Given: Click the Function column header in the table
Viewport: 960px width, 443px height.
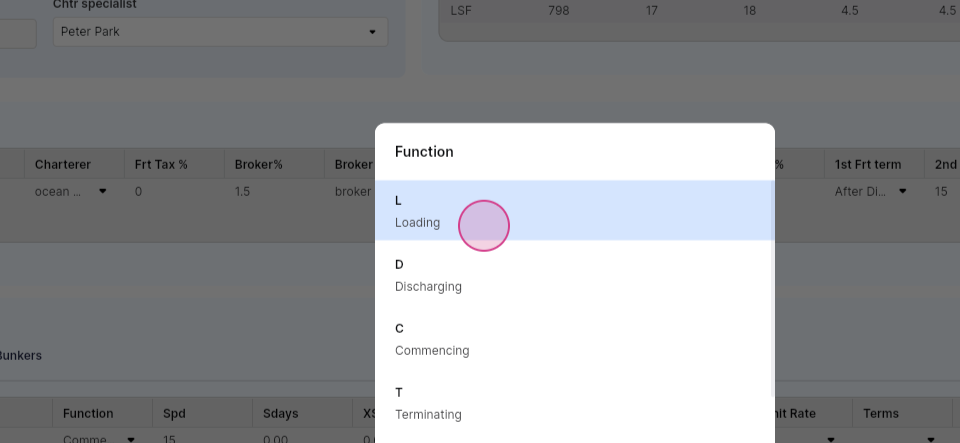Looking at the screenshot, I should pyautogui.click(x=88, y=414).
